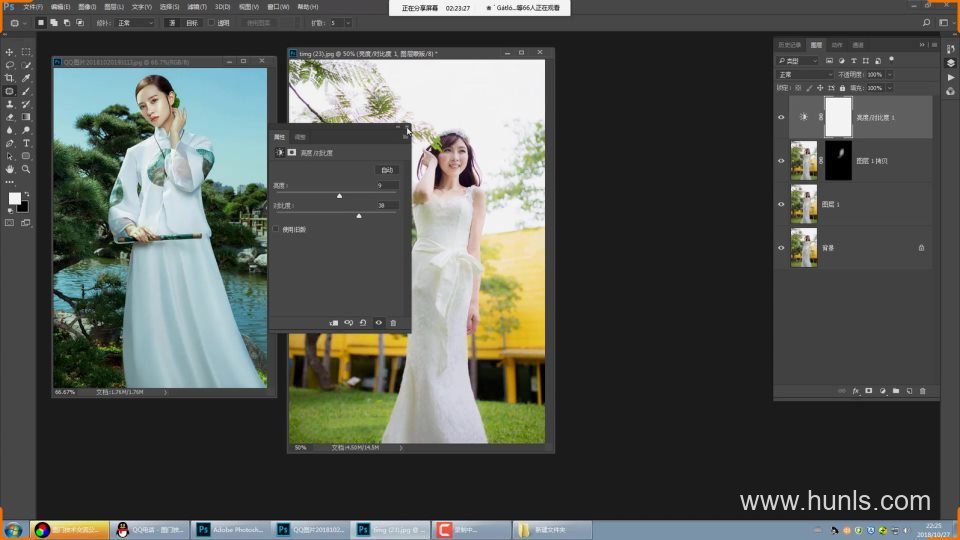Open the Filter menu
The height and width of the screenshot is (540, 960).
coord(197,7)
